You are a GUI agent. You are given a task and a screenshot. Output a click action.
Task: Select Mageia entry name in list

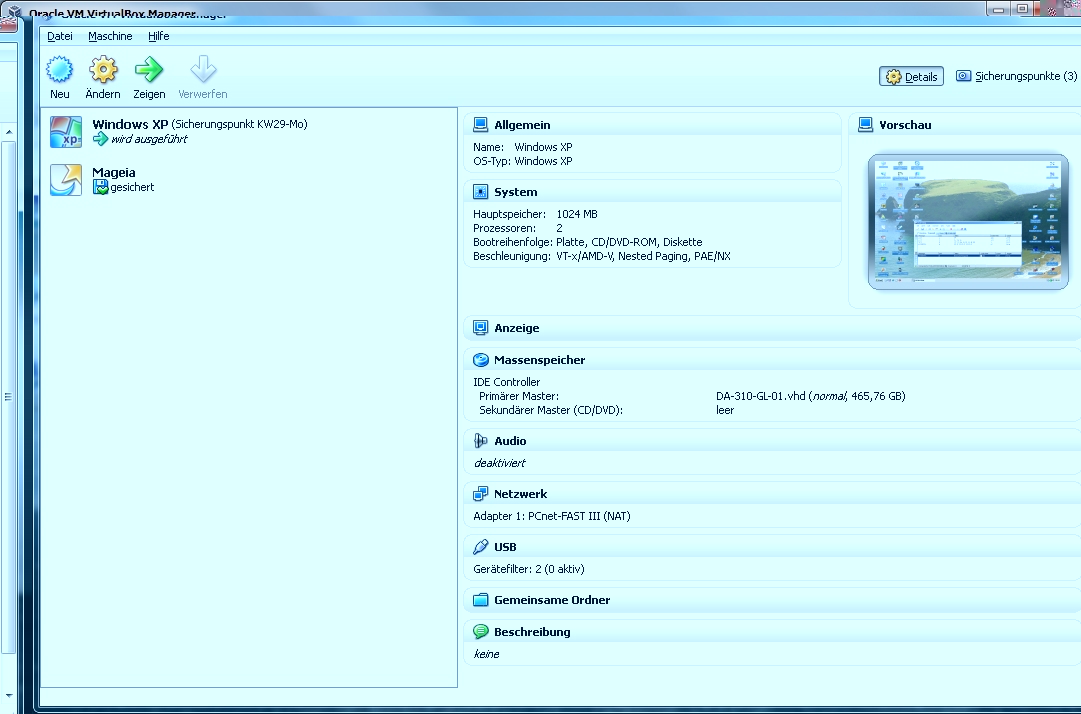tap(114, 172)
